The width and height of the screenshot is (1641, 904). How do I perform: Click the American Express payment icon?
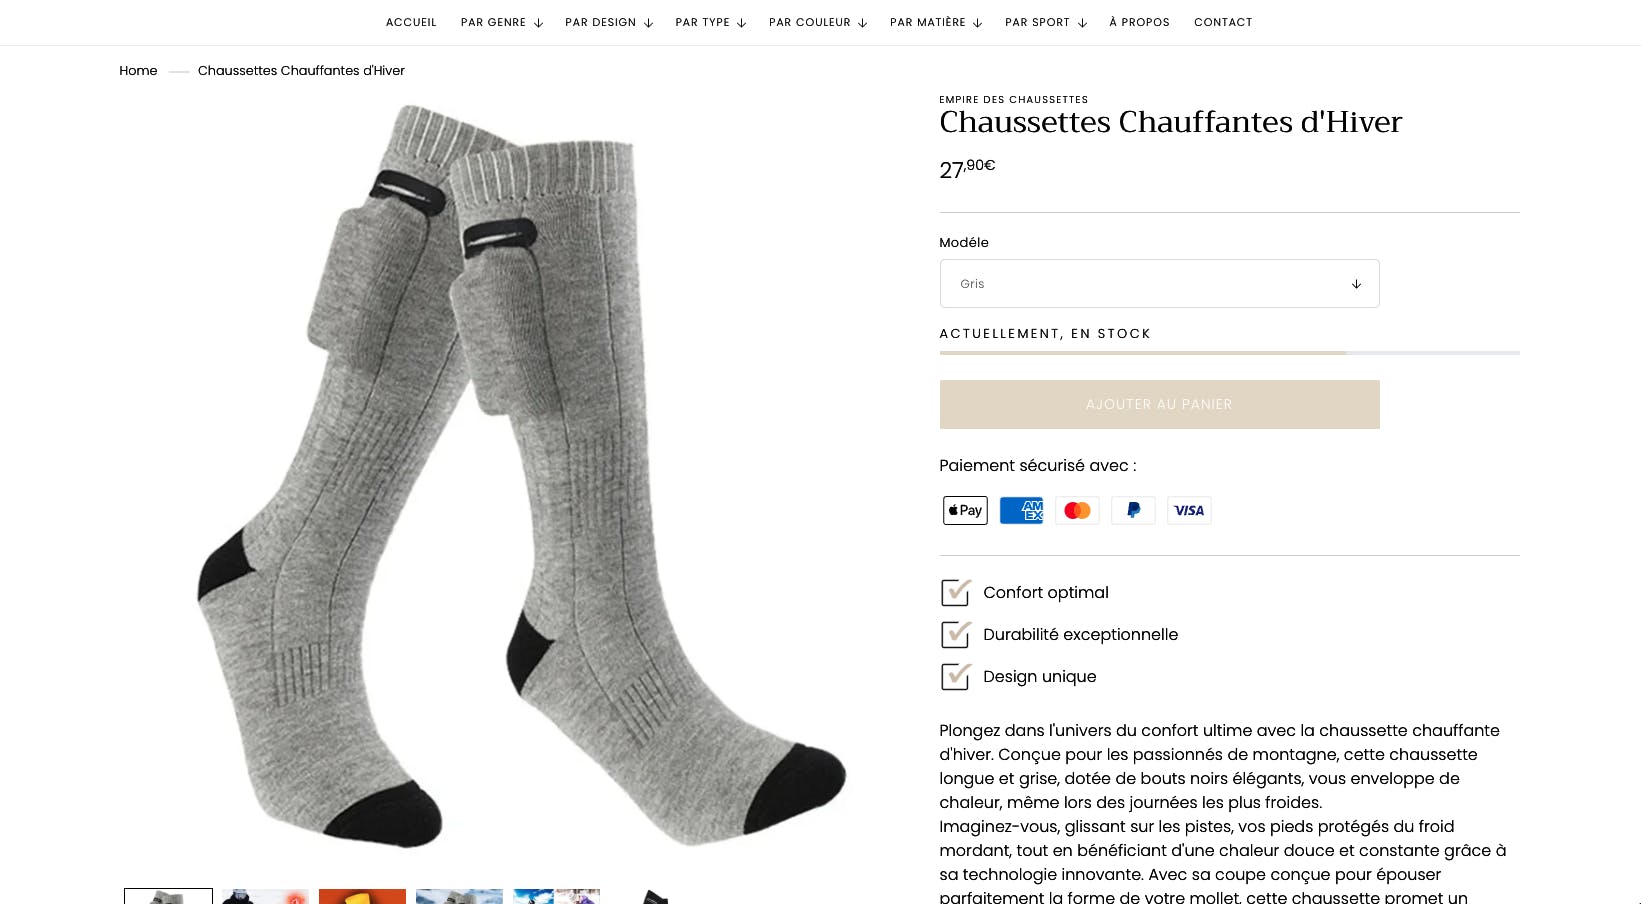point(1021,510)
